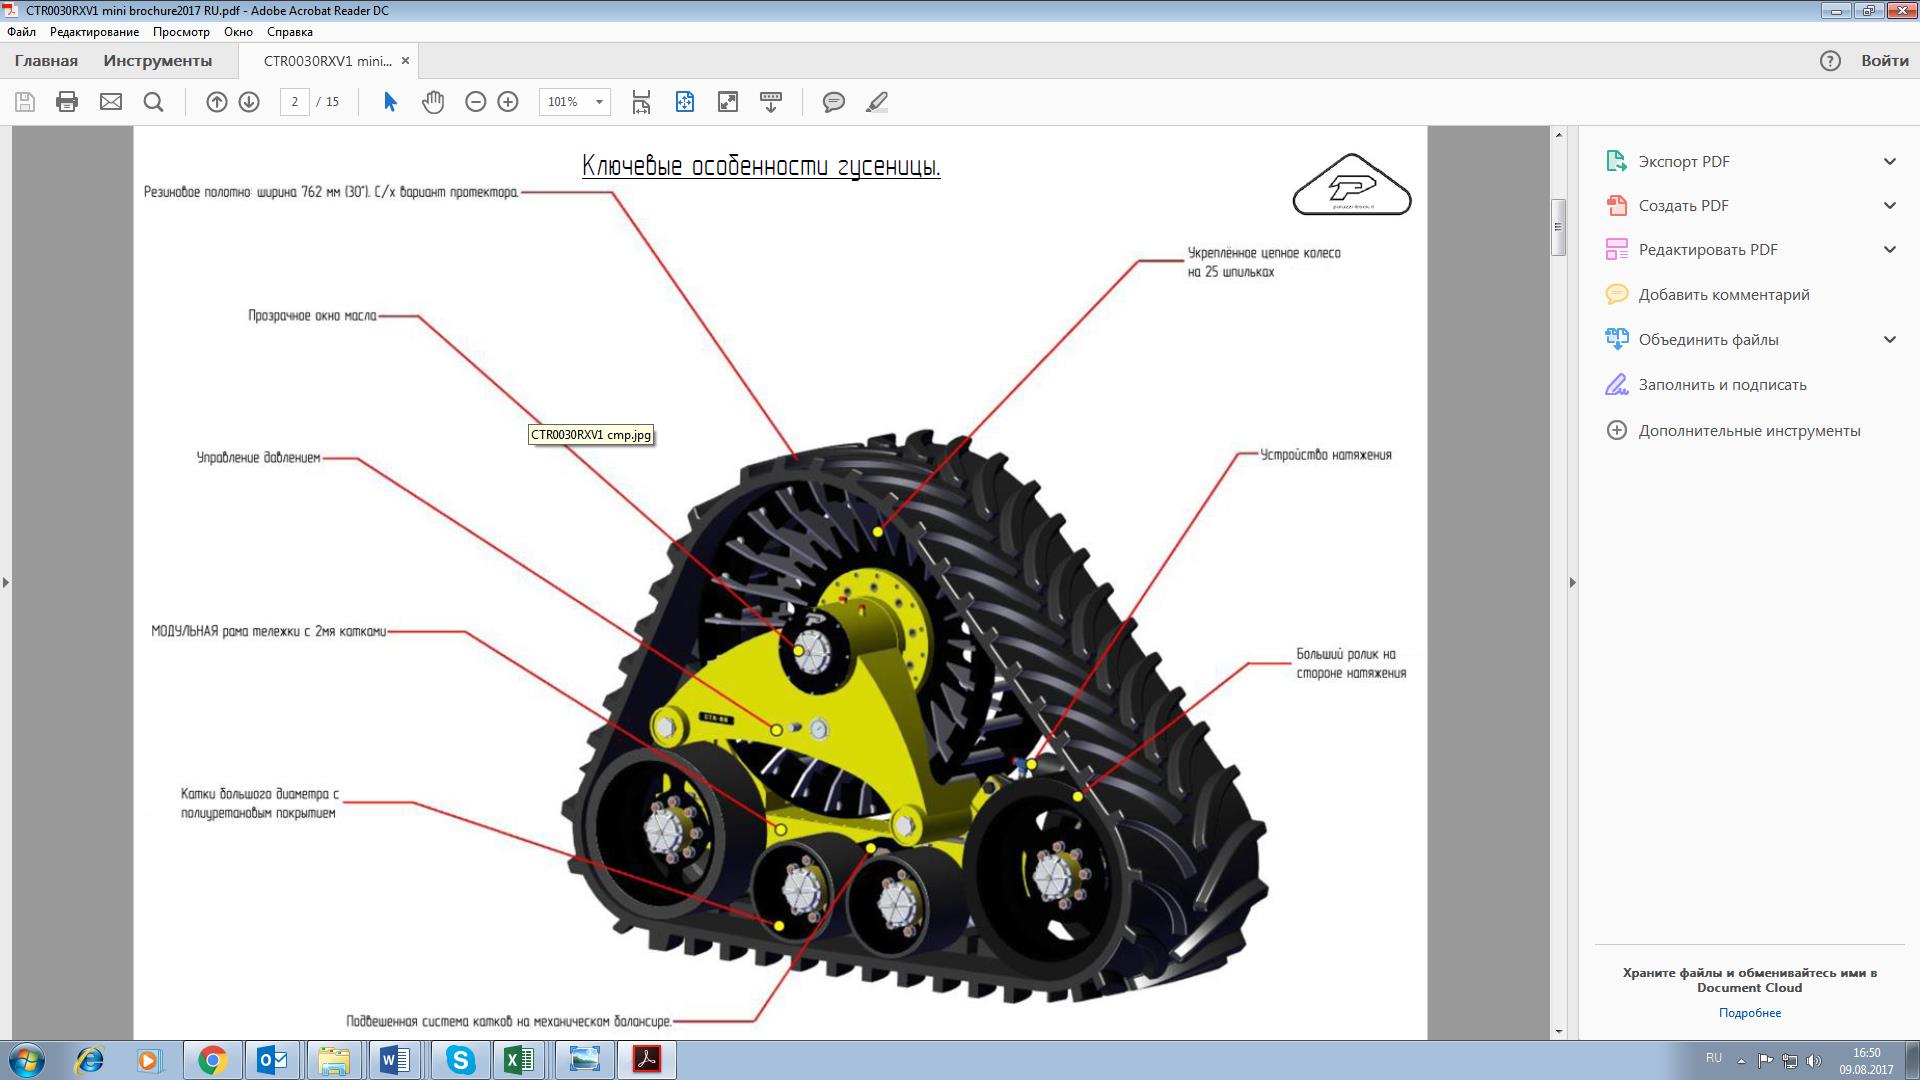Go to next page arrow
The width and height of the screenshot is (1920, 1080).
click(x=249, y=102)
